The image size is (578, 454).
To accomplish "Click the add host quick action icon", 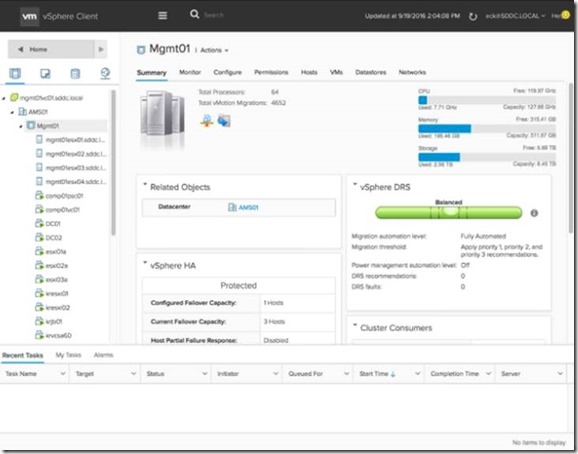I will pyautogui.click(x=207, y=121).
